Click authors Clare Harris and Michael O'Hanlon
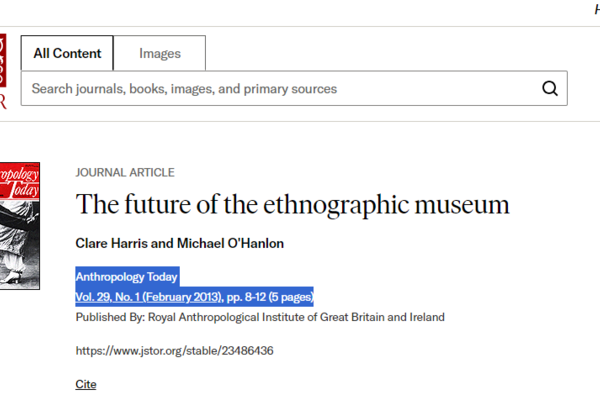 tap(179, 243)
